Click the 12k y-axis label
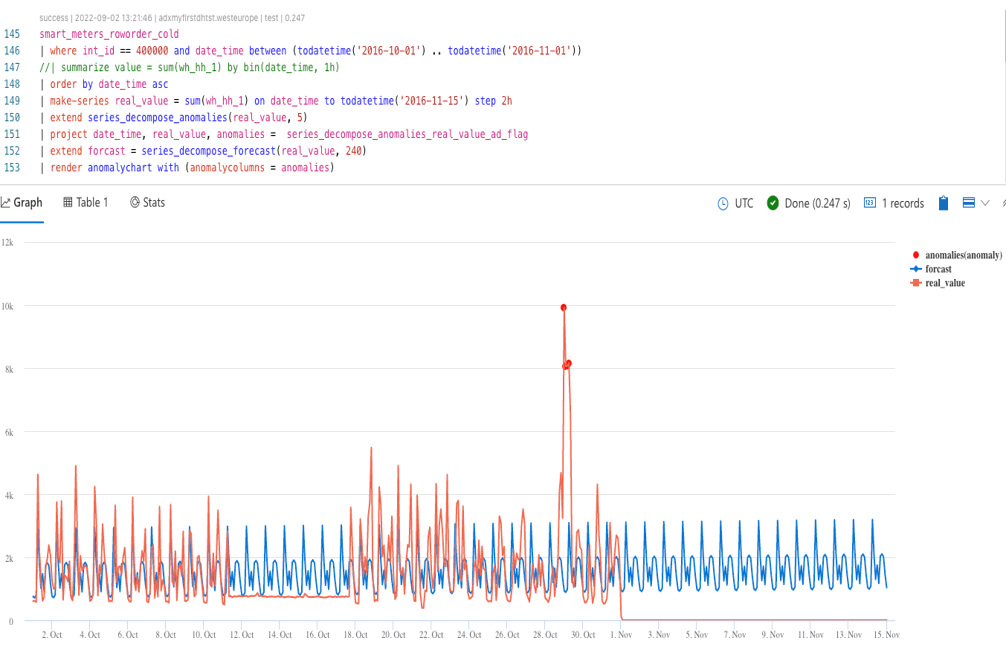The height and width of the screenshot is (649, 1006). [x=7, y=242]
